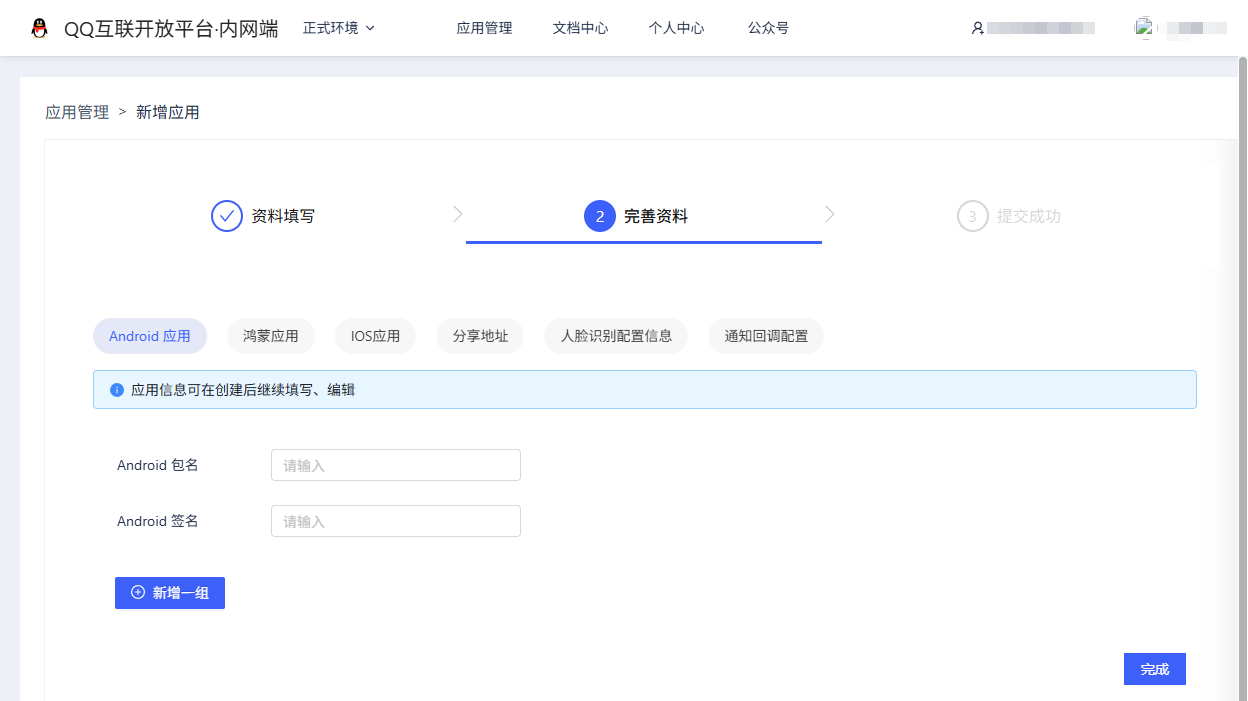
Task: Click the 完善资料 step label
Action: pos(656,216)
